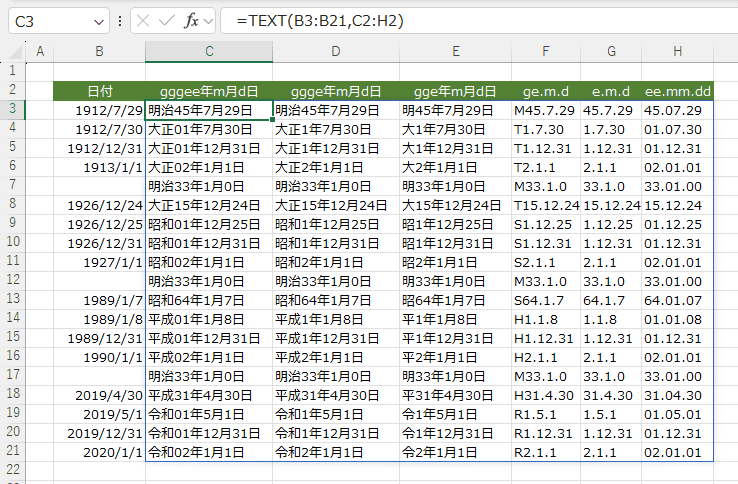Click the ge.m.d header cell
This screenshot has height=484, width=738.
tap(545, 91)
